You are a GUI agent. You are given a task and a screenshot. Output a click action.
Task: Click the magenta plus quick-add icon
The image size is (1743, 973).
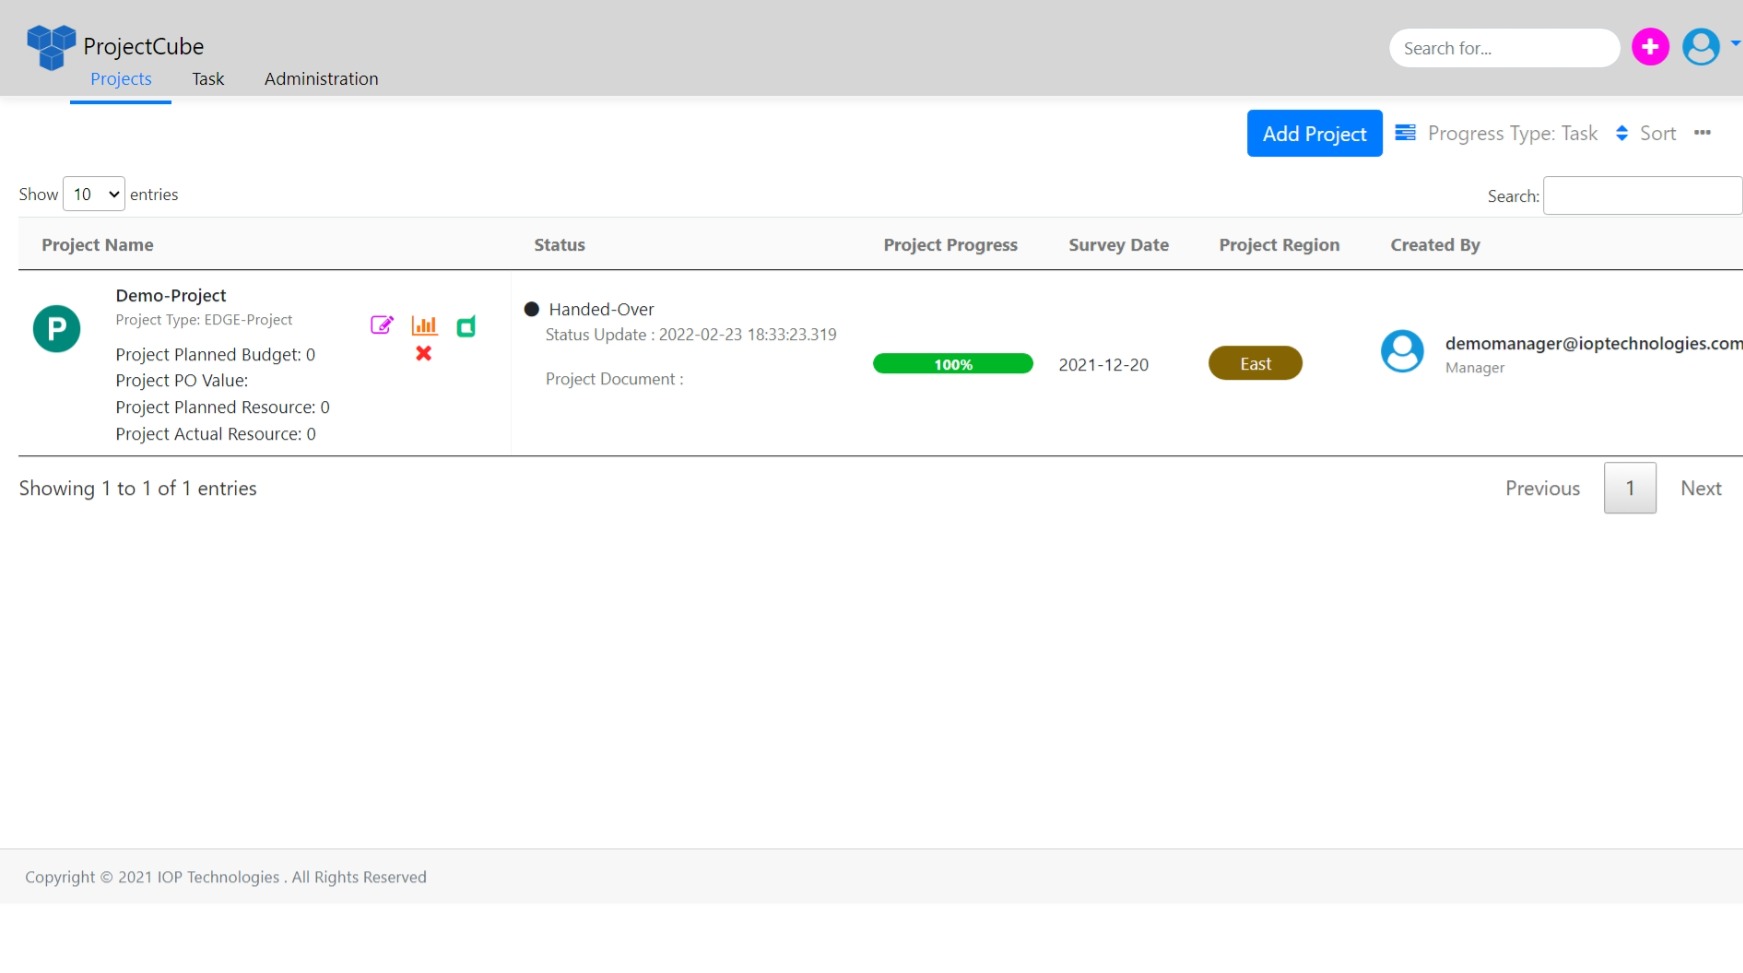1650,47
